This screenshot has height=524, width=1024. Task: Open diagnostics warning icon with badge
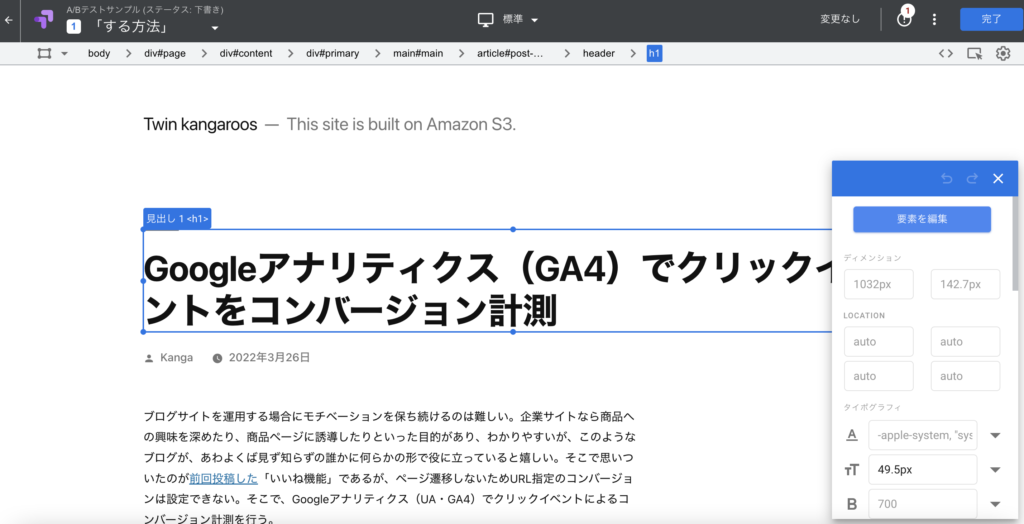[904, 18]
